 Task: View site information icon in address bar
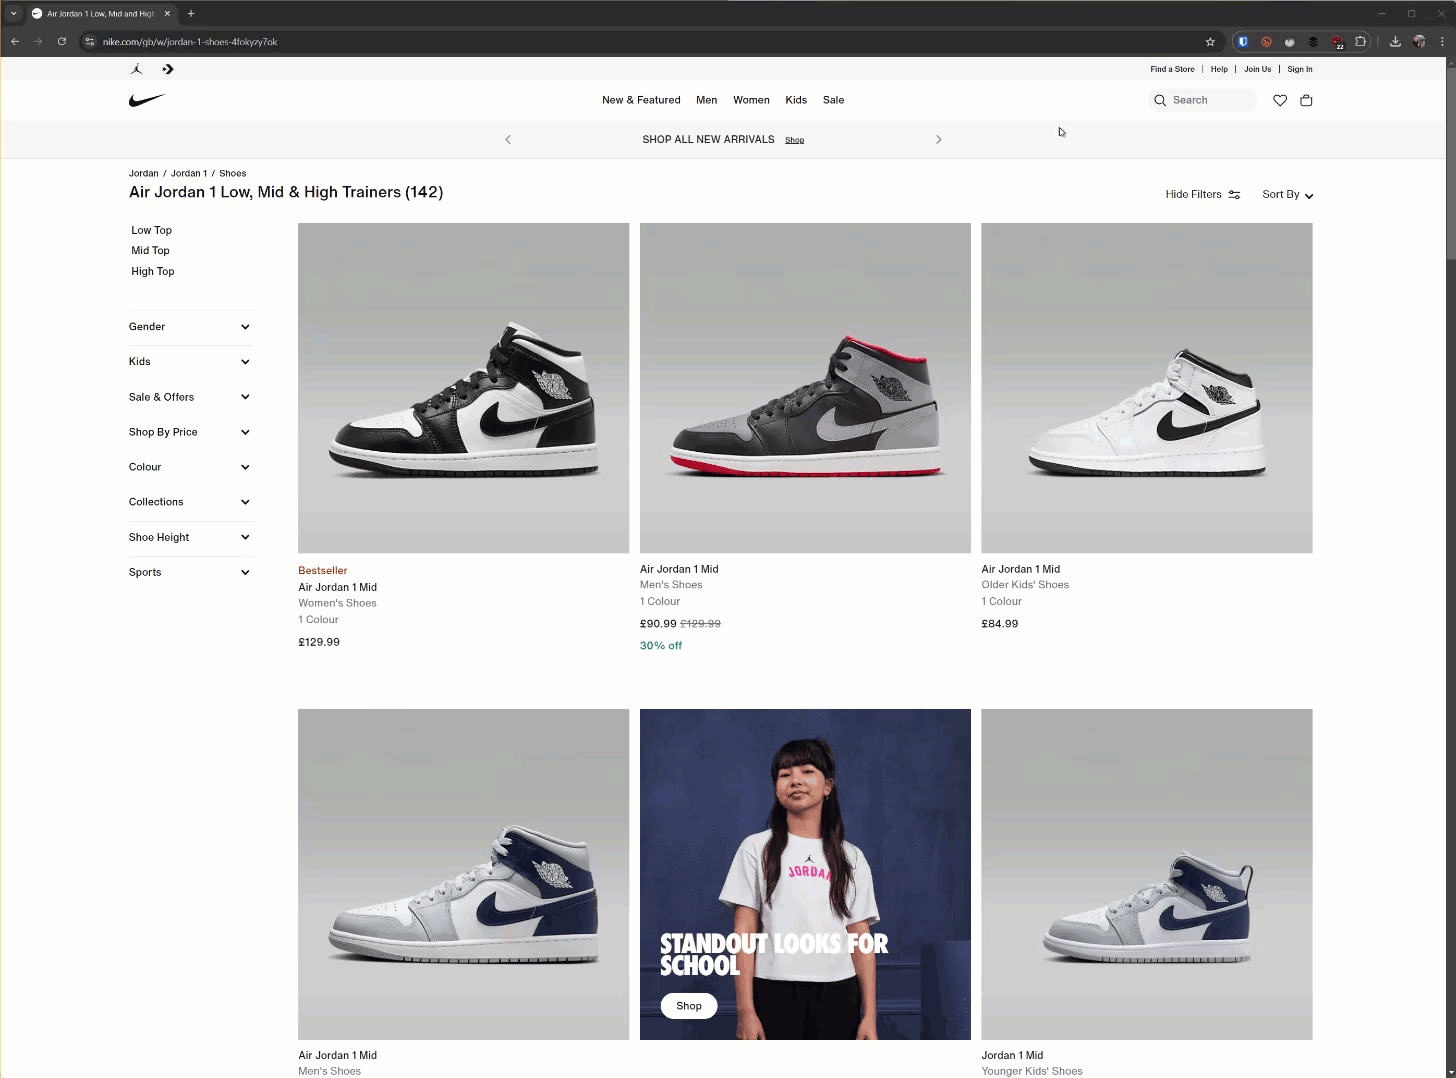(89, 41)
